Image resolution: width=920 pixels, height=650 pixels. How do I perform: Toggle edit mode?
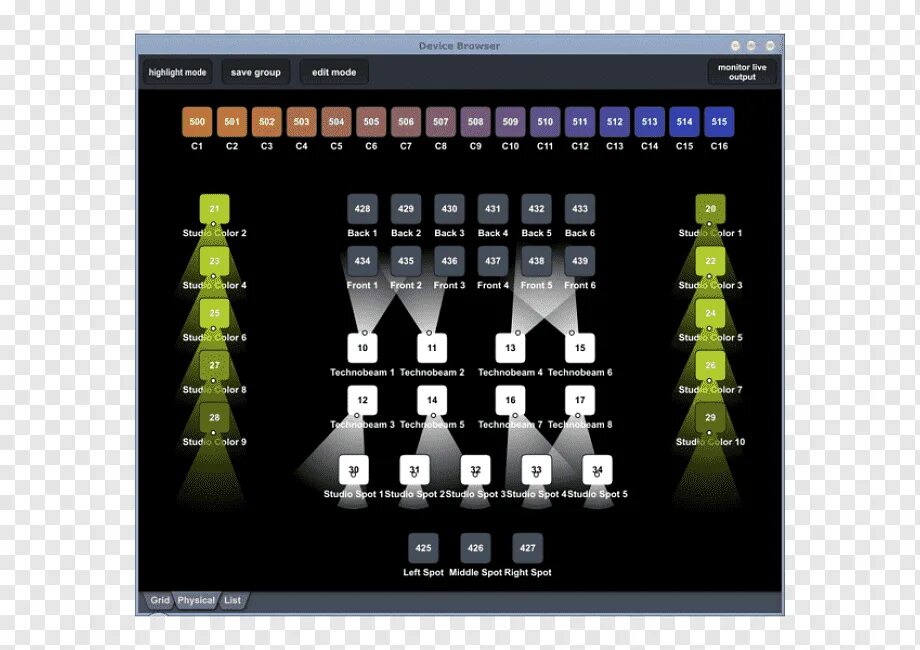coord(334,72)
